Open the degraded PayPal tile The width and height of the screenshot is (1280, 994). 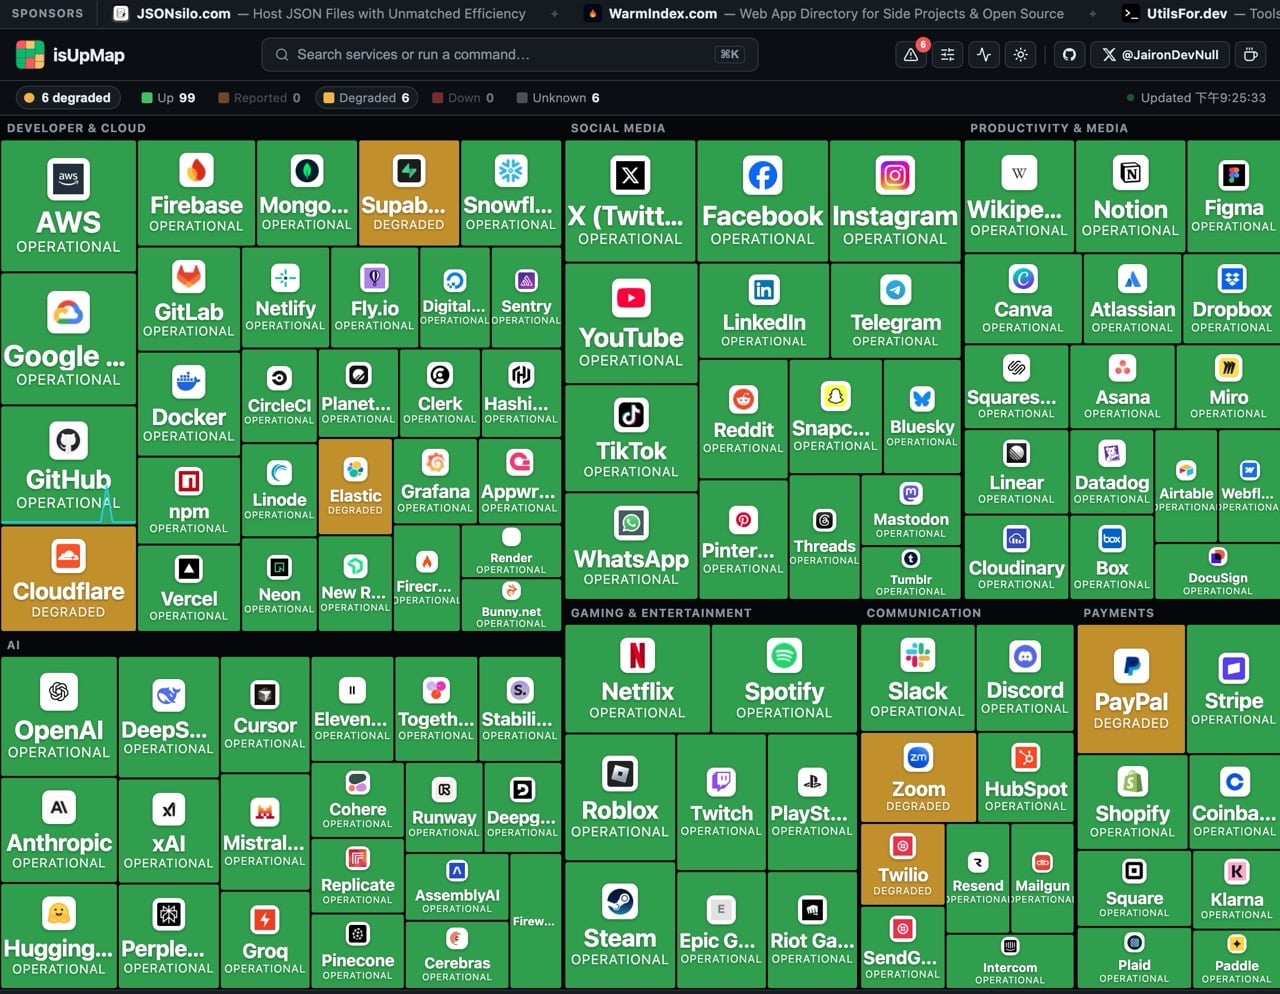click(1131, 689)
